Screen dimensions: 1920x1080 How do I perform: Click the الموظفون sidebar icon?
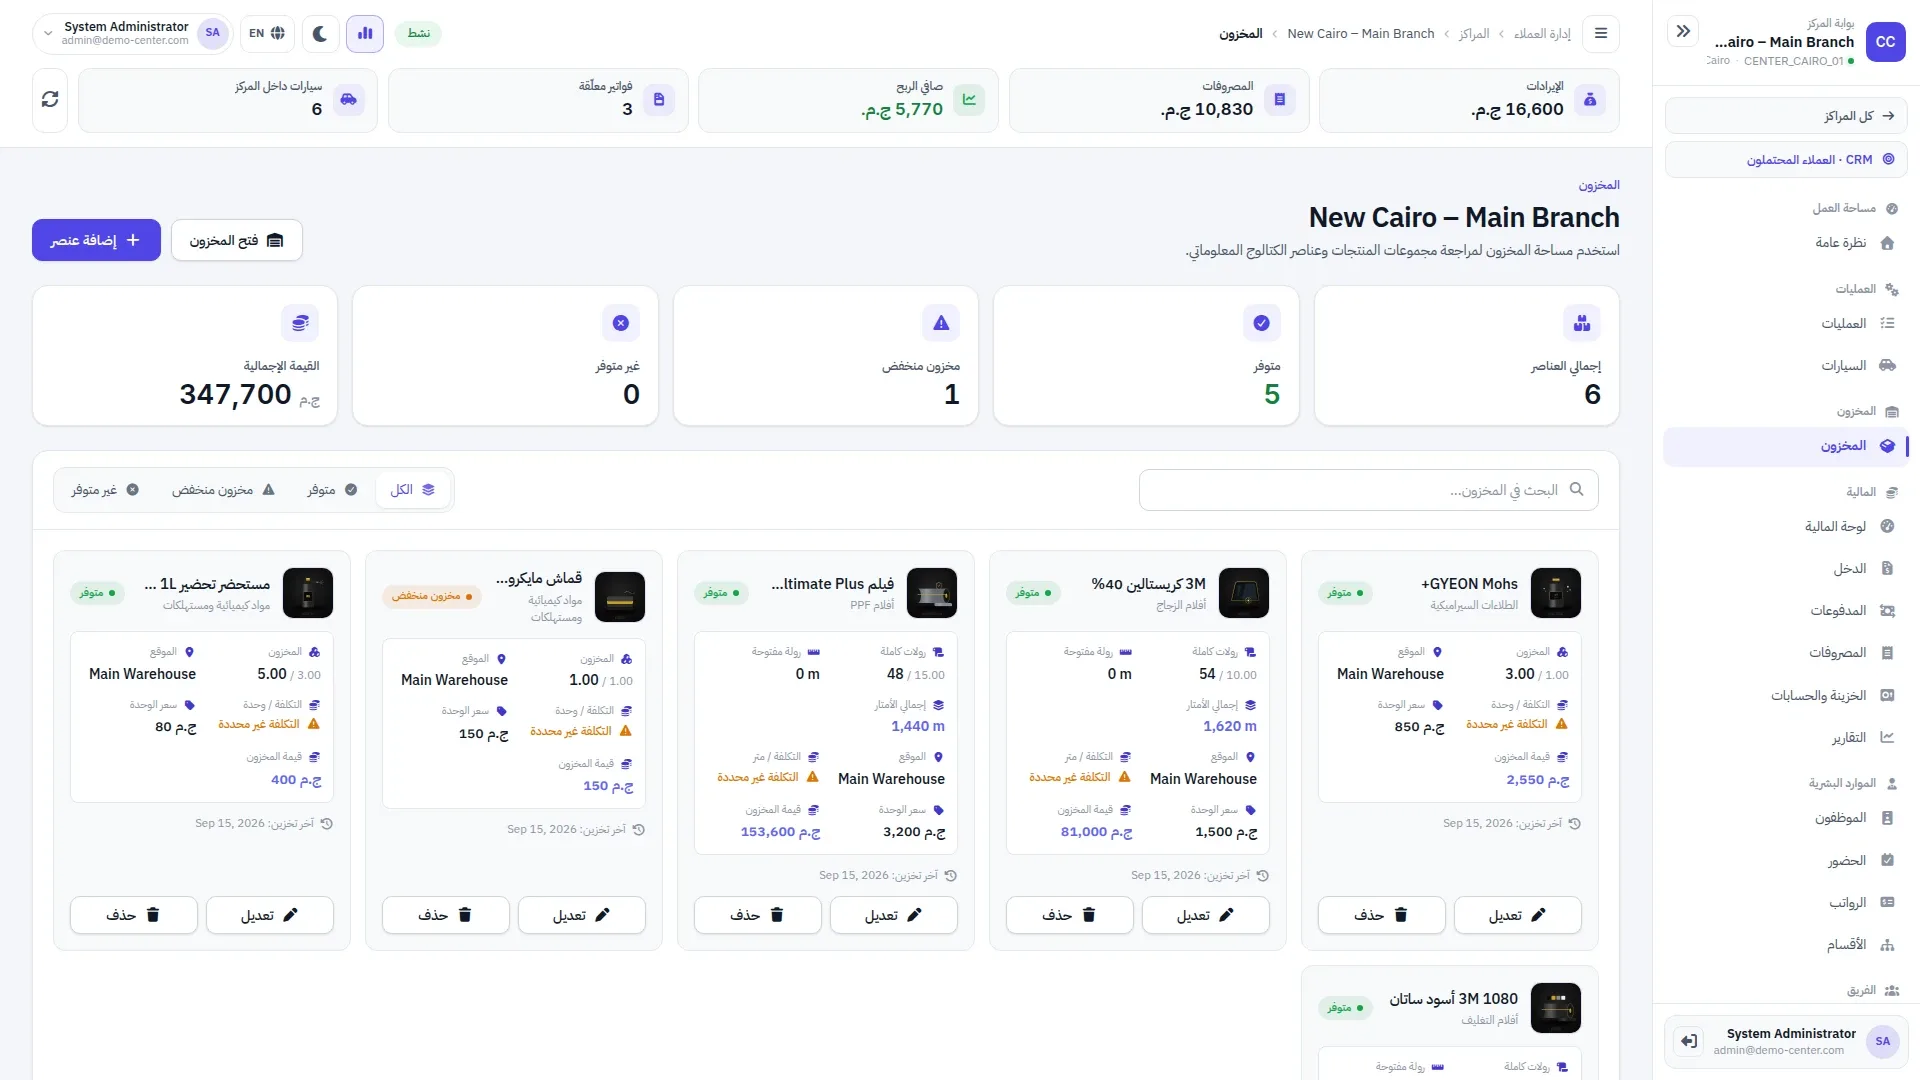(1887, 818)
